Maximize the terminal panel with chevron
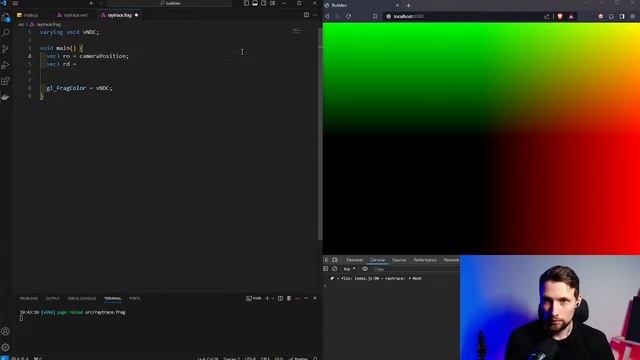 [306, 298]
